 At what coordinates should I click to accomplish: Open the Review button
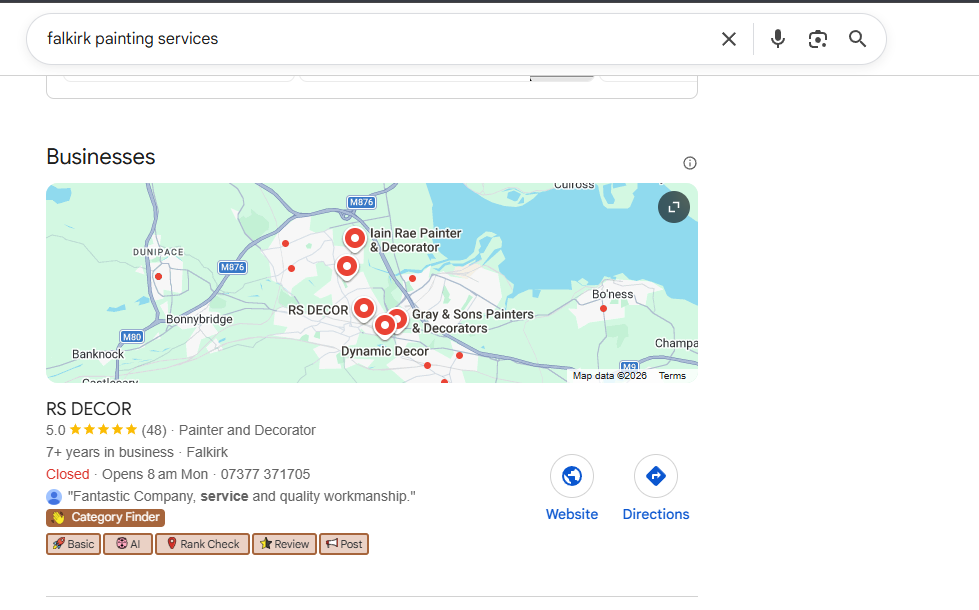pyautogui.click(x=284, y=544)
